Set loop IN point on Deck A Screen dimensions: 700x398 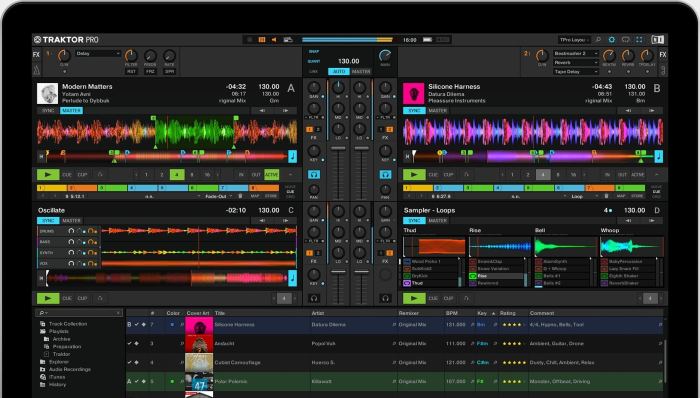point(241,175)
